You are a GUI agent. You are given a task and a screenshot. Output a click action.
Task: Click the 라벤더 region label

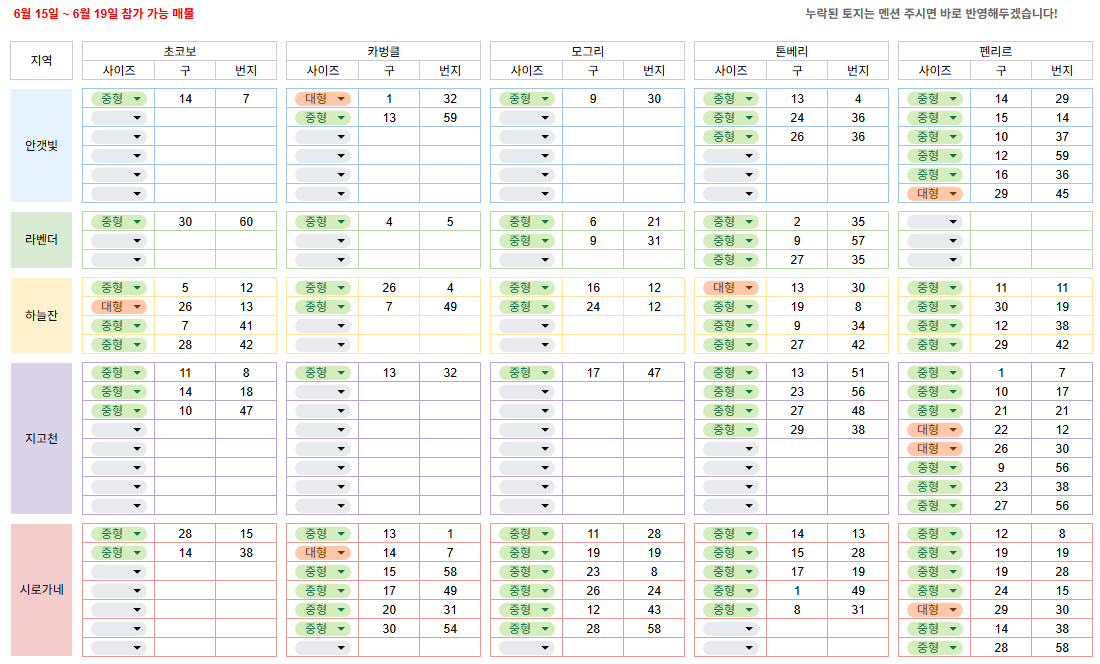[x=41, y=240]
